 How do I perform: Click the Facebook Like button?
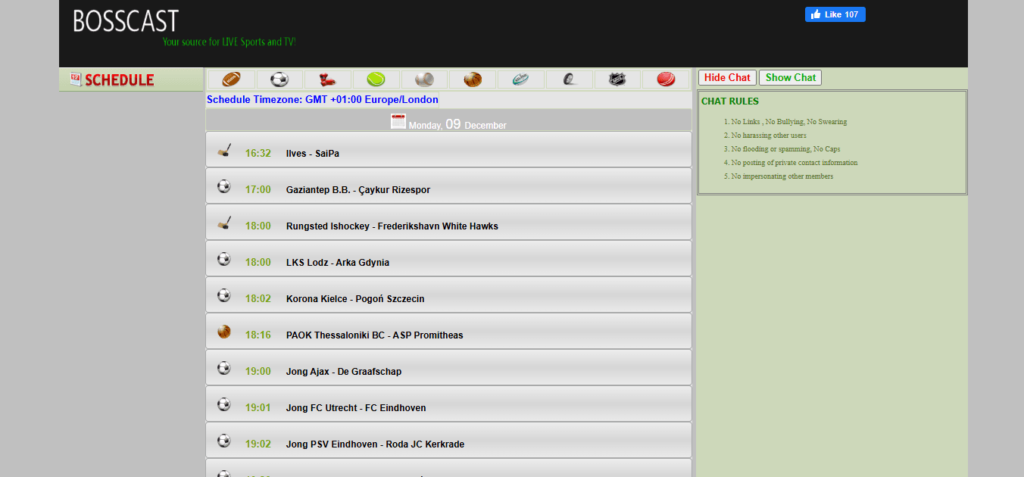(835, 14)
